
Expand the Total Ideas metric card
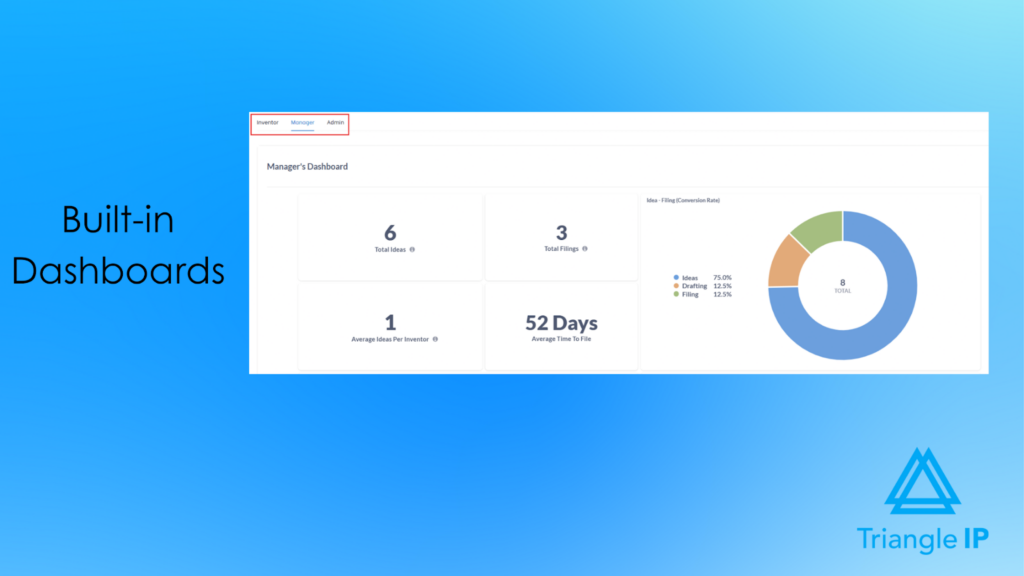390,236
